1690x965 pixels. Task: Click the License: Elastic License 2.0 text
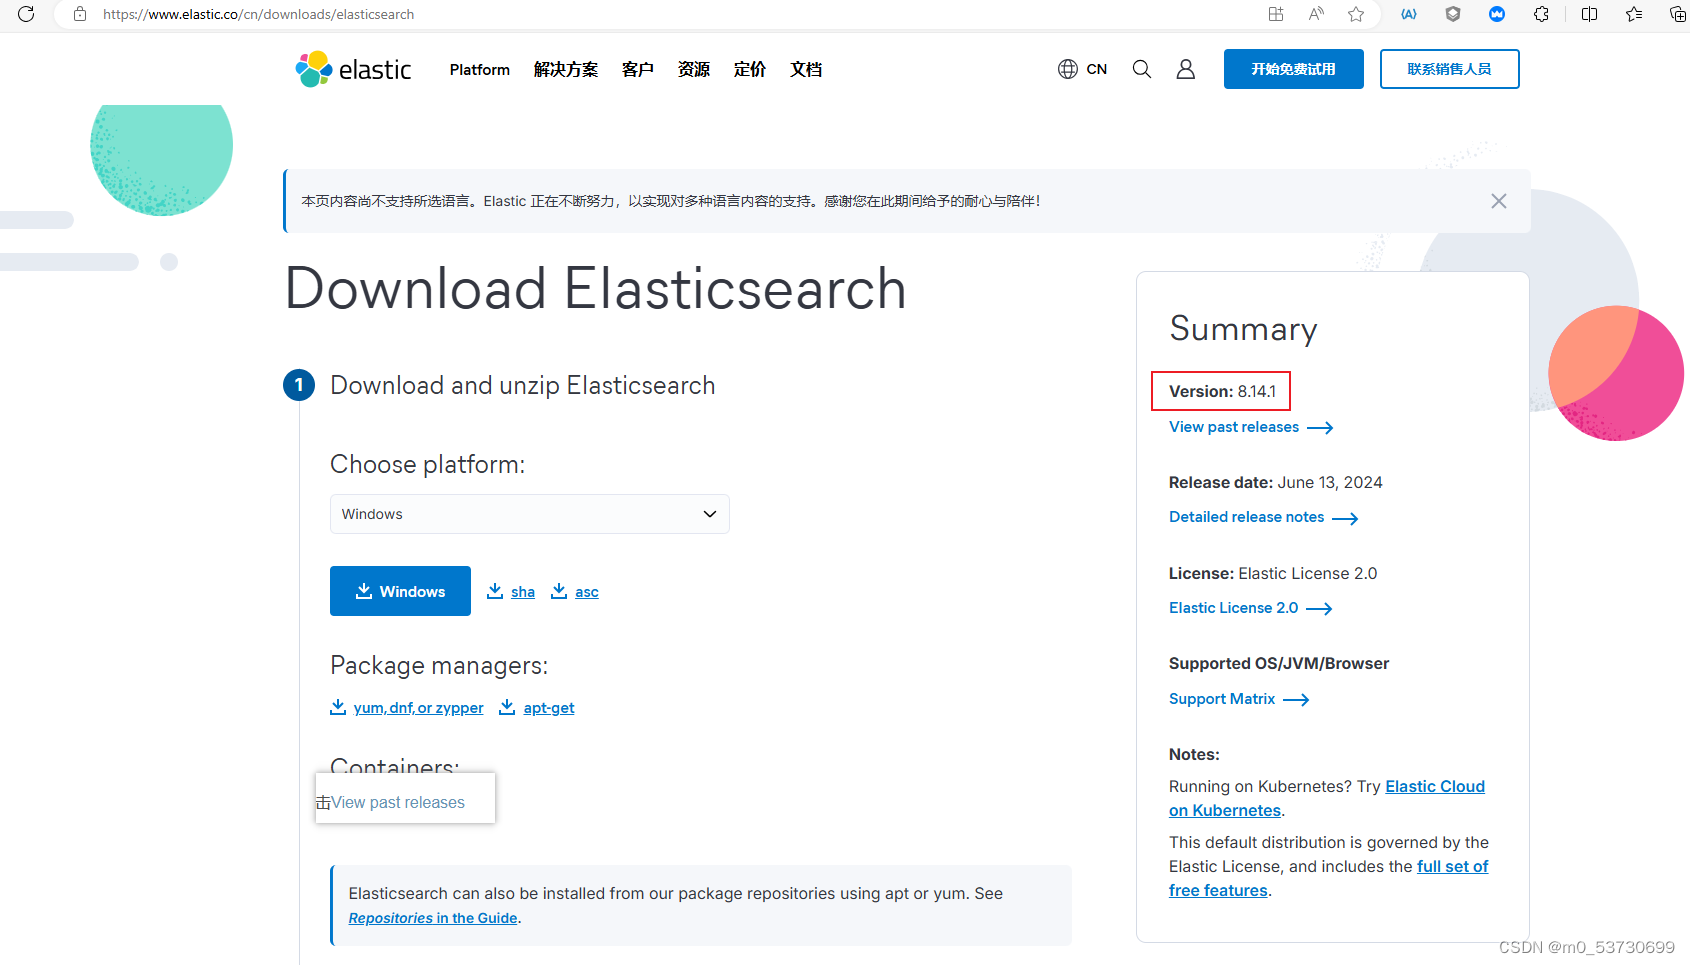[x=1273, y=573]
